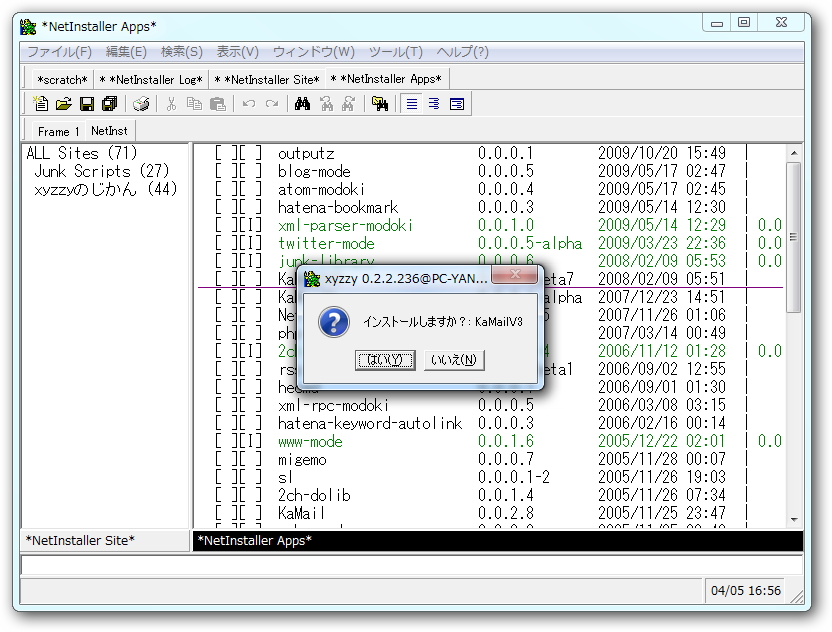Image resolution: width=832 pixels, height=632 pixels.
Task: Select the wrap-at-column mode icon
Action: (x=434, y=103)
